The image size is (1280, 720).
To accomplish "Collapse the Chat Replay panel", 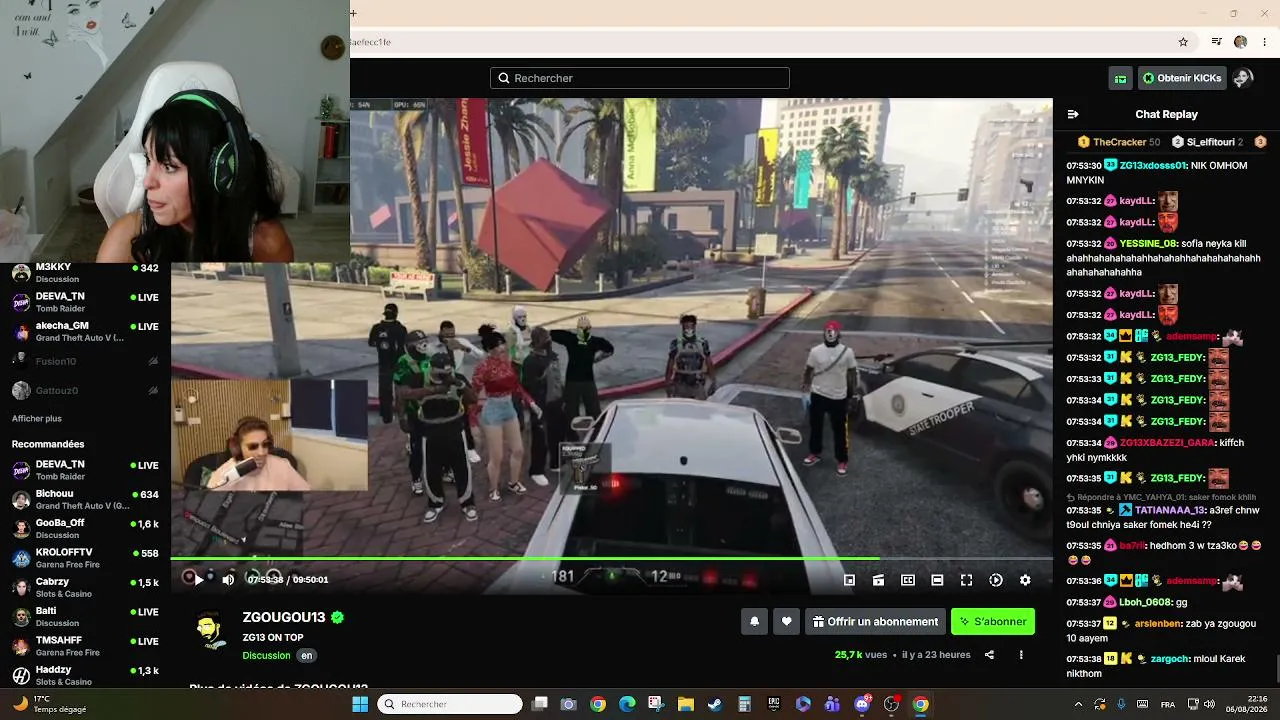I will (x=1073, y=114).
